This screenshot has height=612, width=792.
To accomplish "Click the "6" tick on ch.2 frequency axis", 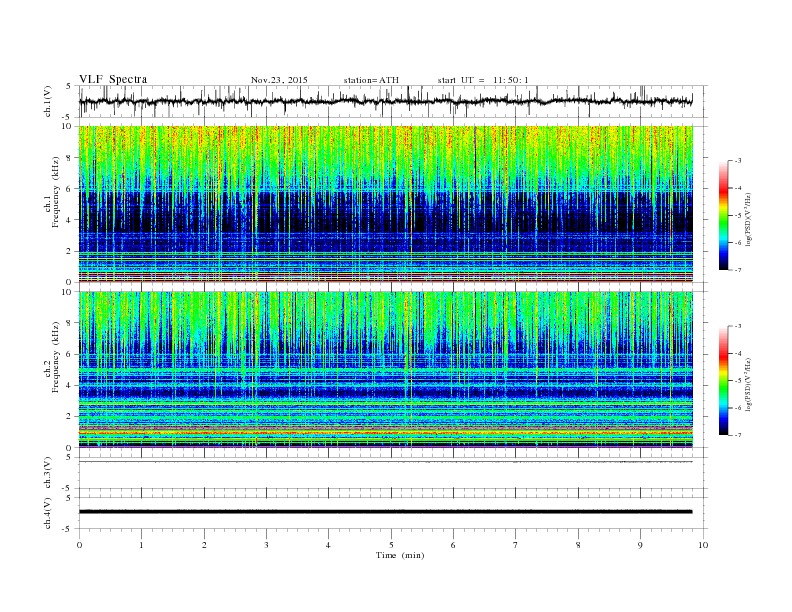I will tap(69, 354).
